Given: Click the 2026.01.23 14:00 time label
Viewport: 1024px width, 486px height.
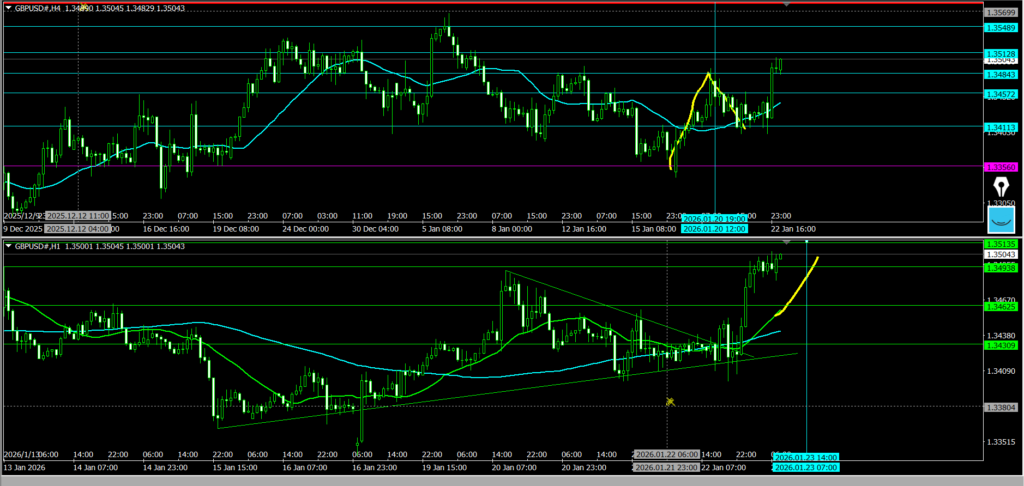Looking at the screenshot, I should click(x=805, y=457).
